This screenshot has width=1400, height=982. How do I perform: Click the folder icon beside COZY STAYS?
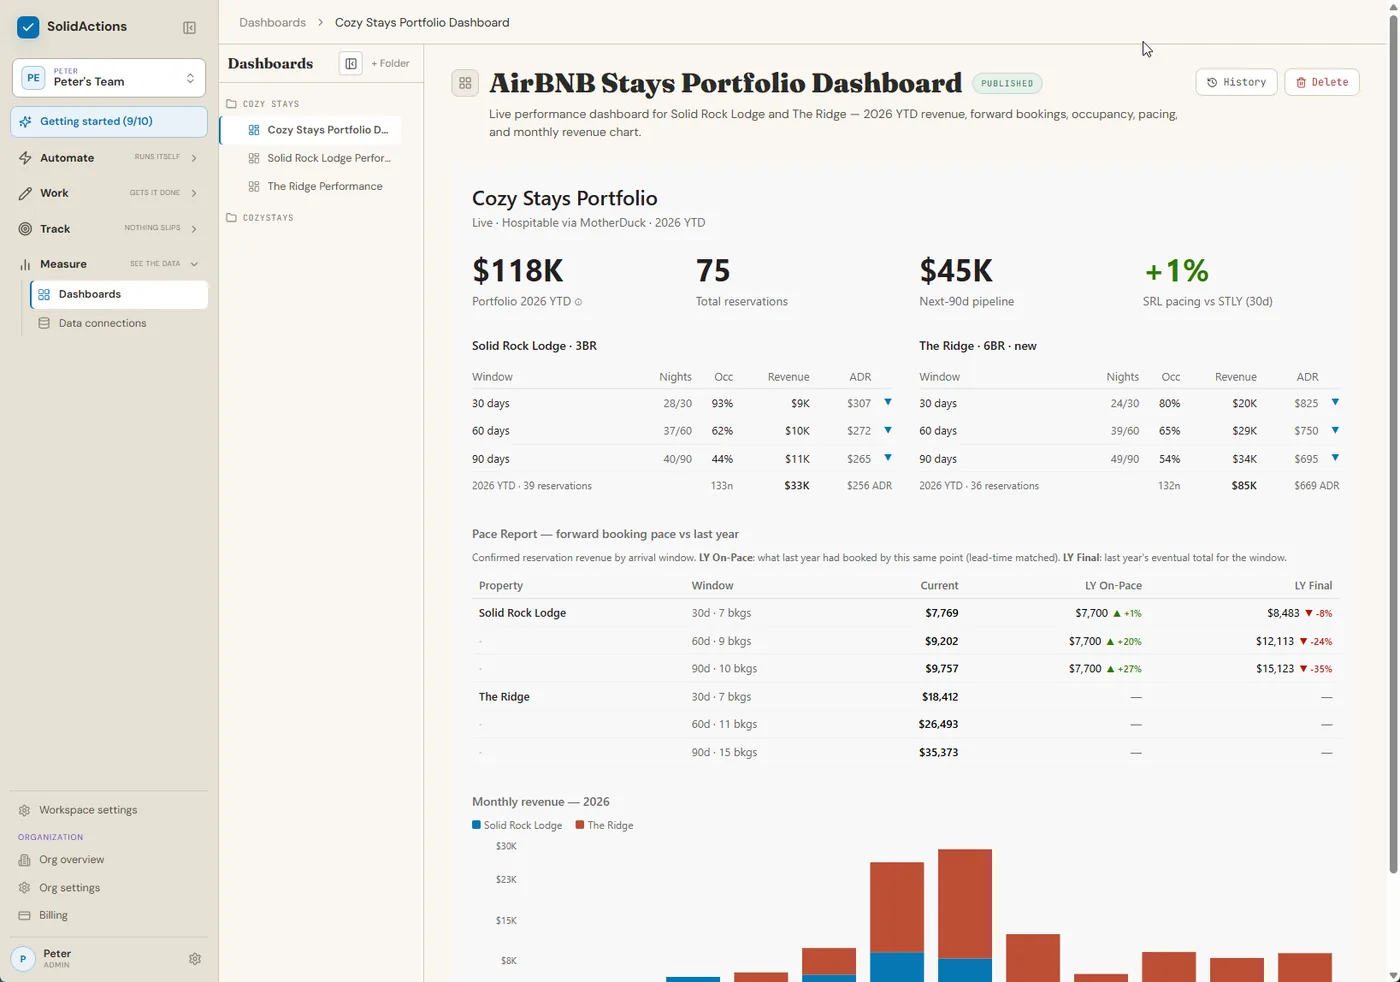(x=231, y=104)
